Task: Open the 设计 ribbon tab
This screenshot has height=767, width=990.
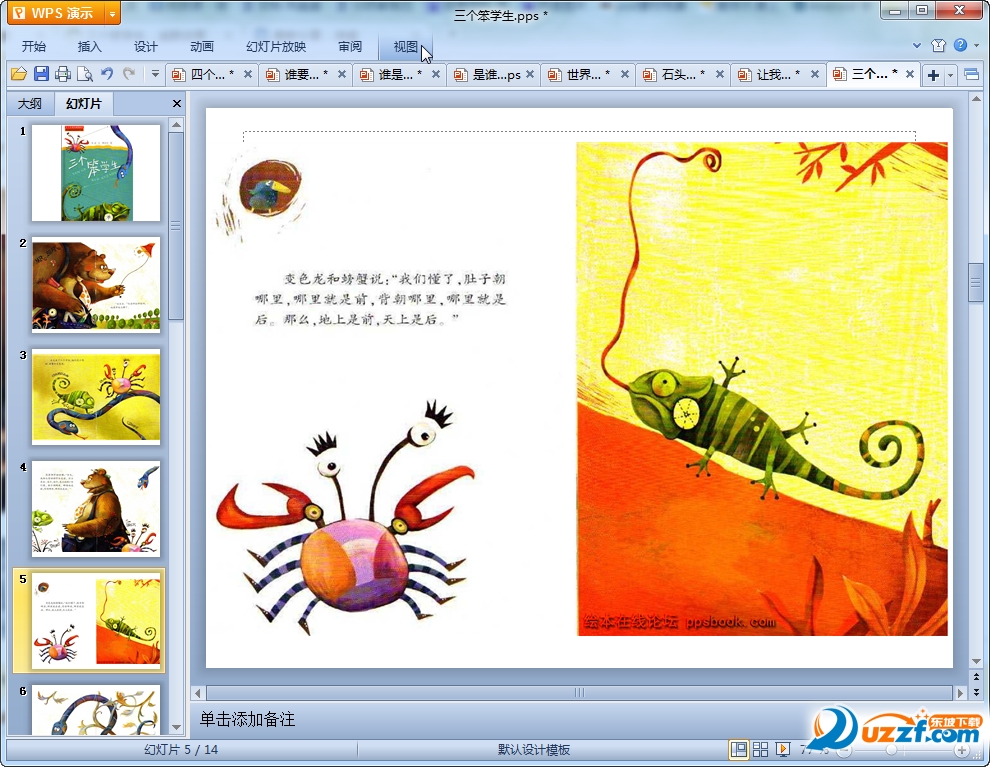Action: 145,47
